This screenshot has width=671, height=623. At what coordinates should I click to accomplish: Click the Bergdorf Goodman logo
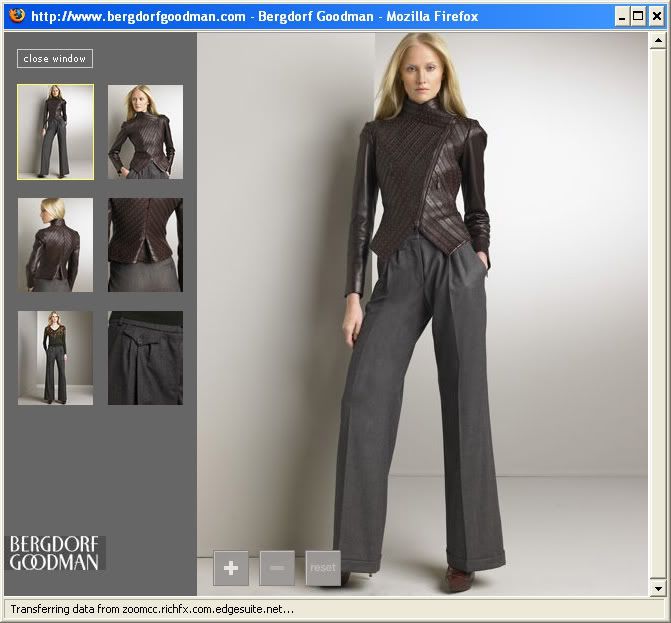[x=55, y=553]
